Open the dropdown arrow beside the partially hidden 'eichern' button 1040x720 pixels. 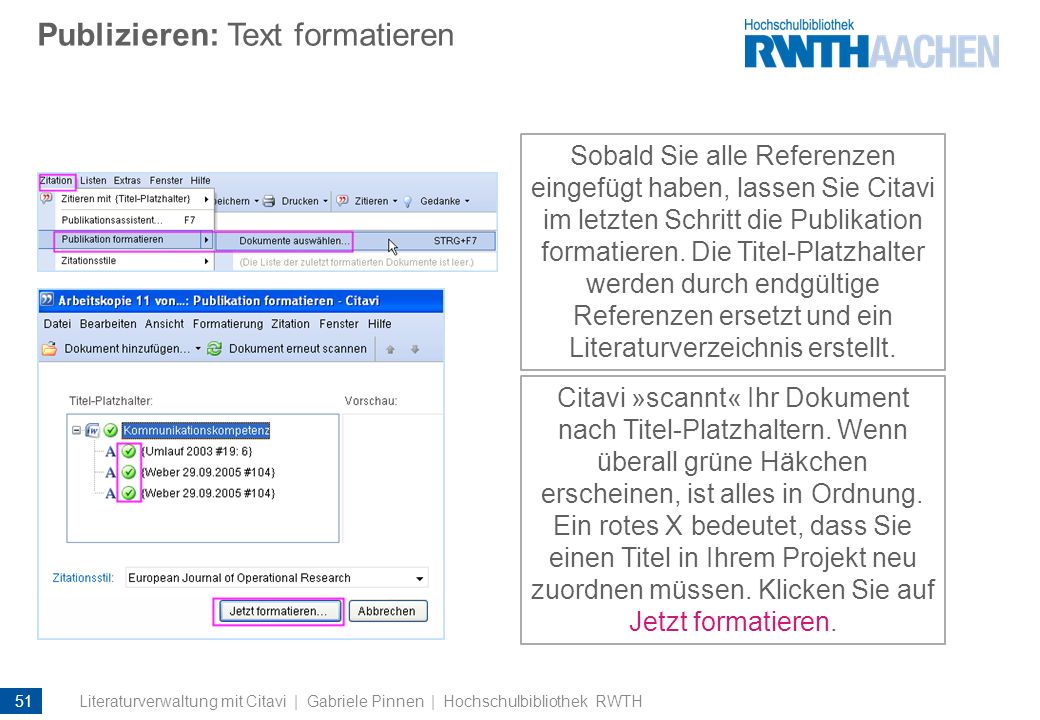[257, 201]
